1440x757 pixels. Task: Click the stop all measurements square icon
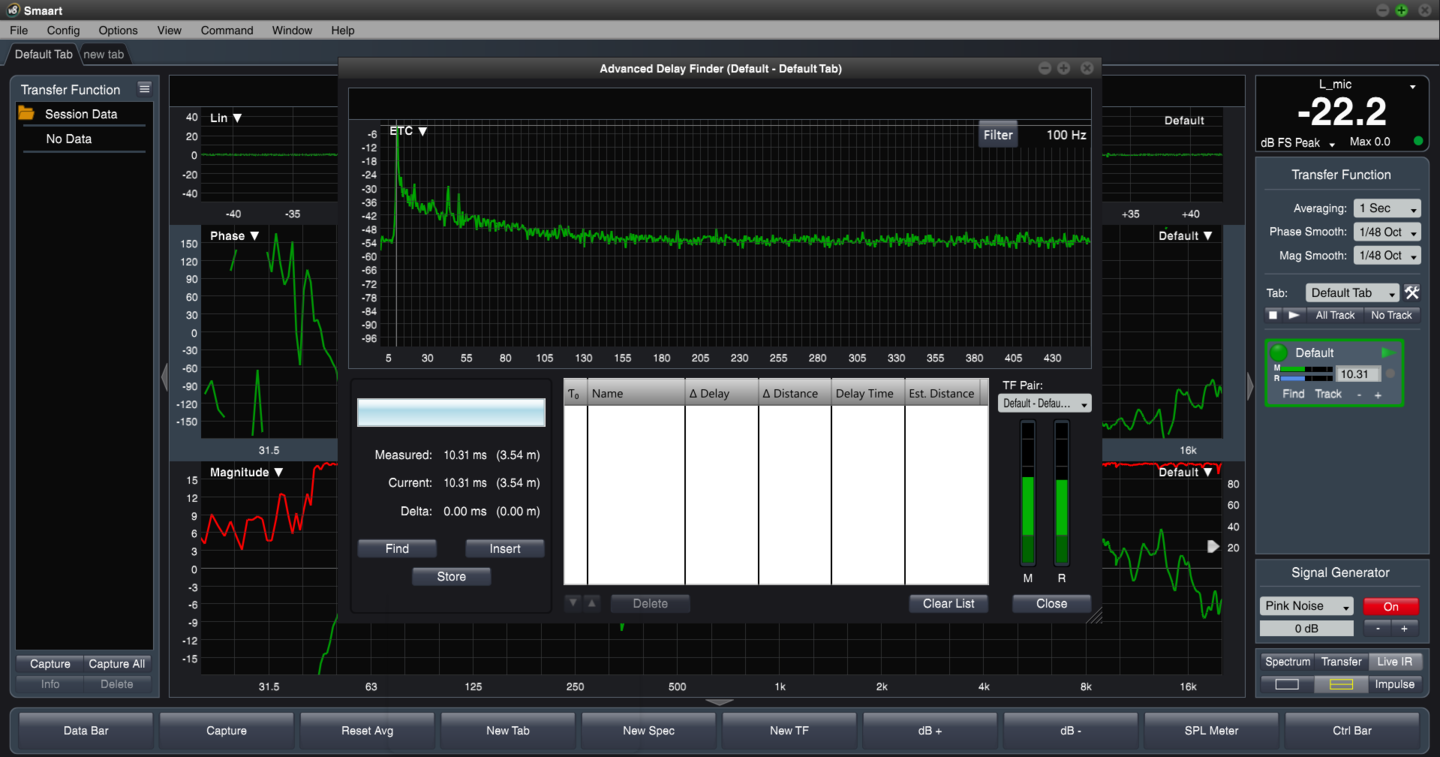coord(1273,315)
